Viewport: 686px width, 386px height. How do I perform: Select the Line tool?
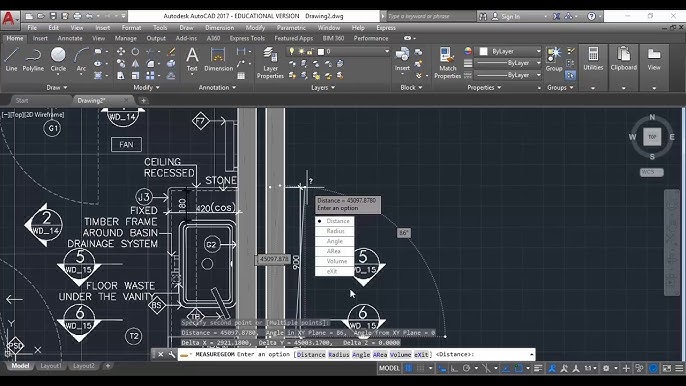point(11,59)
